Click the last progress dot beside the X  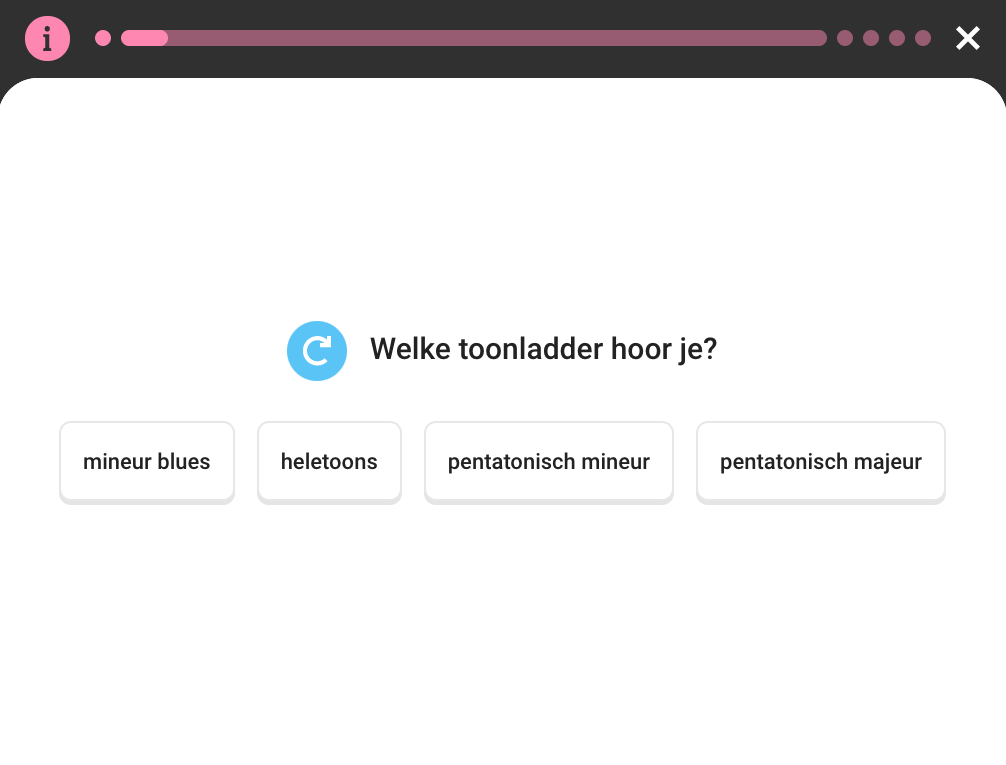923,38
